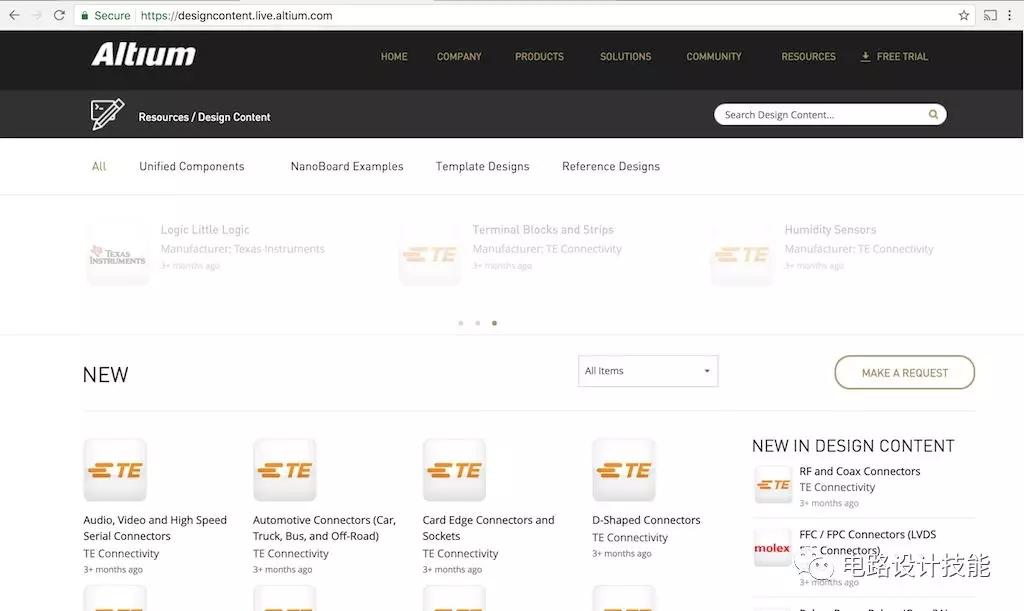Open Automotive Connectors (Car, Truck, Bus) link
The width and height of the screenshot is (1024, 611).
point(325,528)
